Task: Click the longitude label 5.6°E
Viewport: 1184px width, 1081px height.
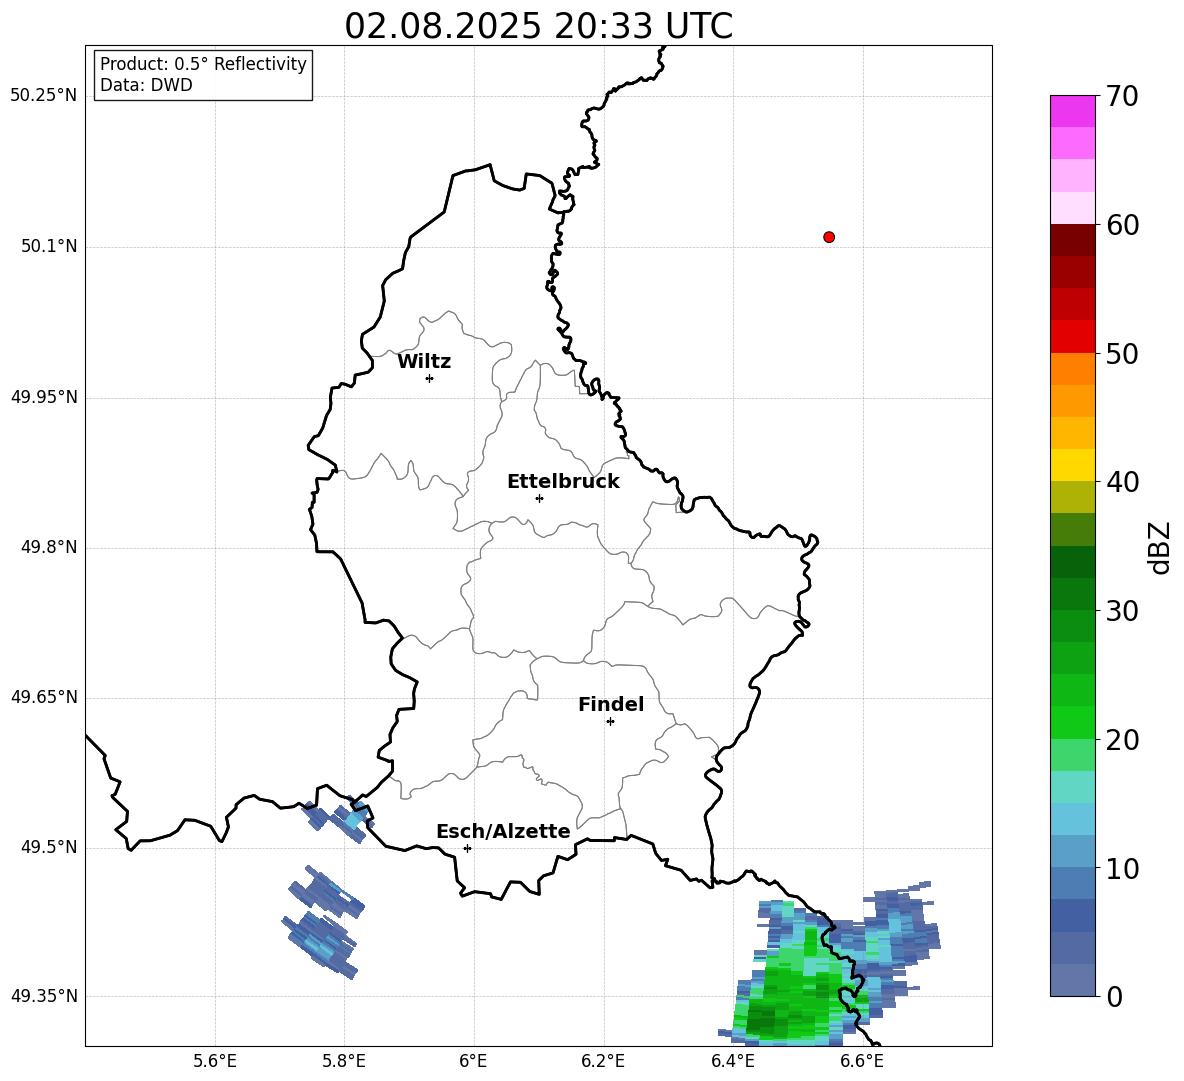Action: [215, 1061]
